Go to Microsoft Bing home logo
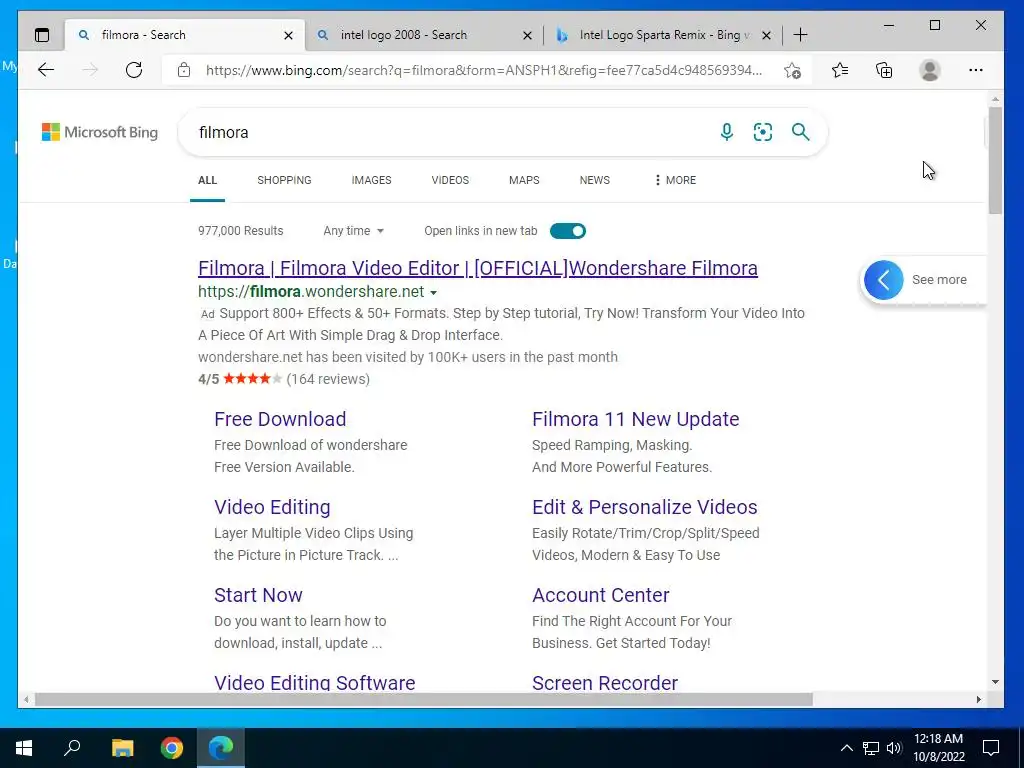1024x768 pixels. [100, 132]
